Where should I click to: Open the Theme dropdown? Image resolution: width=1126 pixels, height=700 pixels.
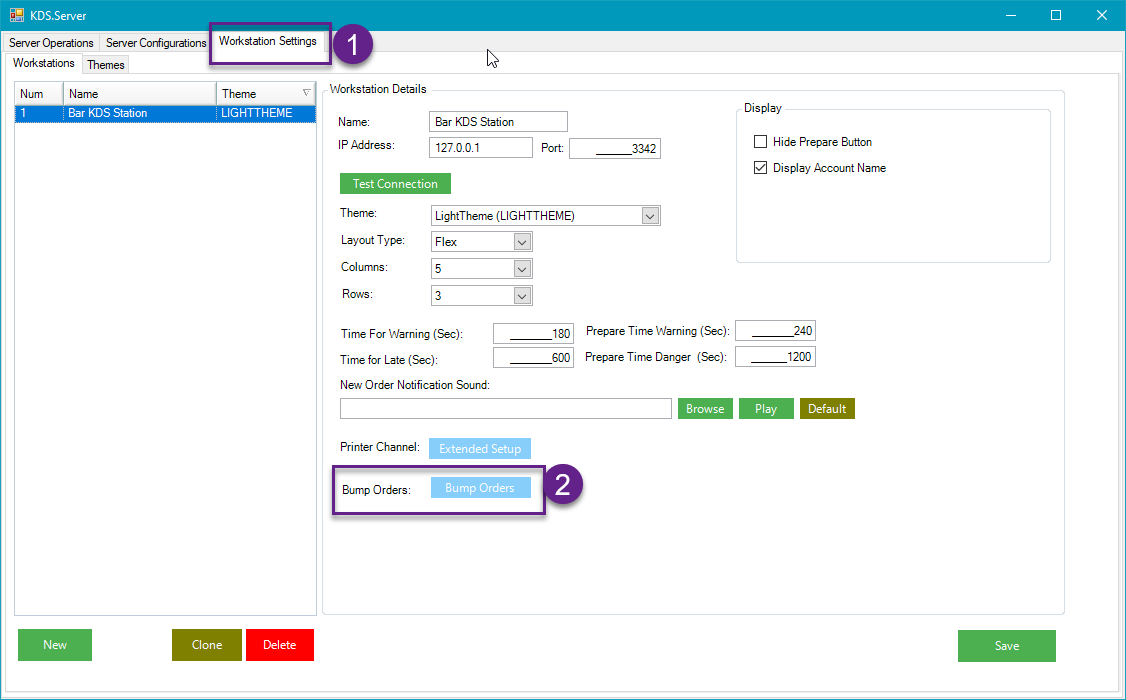coord(650,216)
